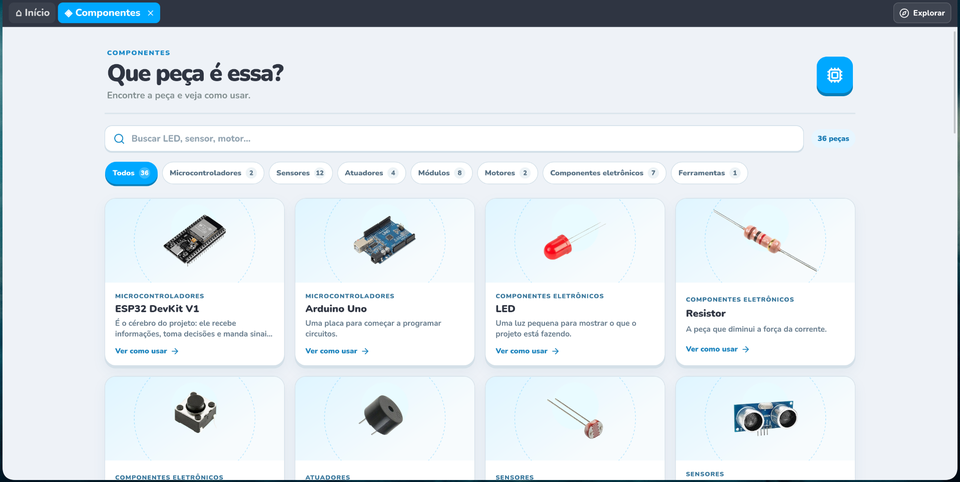
Task: Click Ver como usar for Resistor
Action: point(718,349)
